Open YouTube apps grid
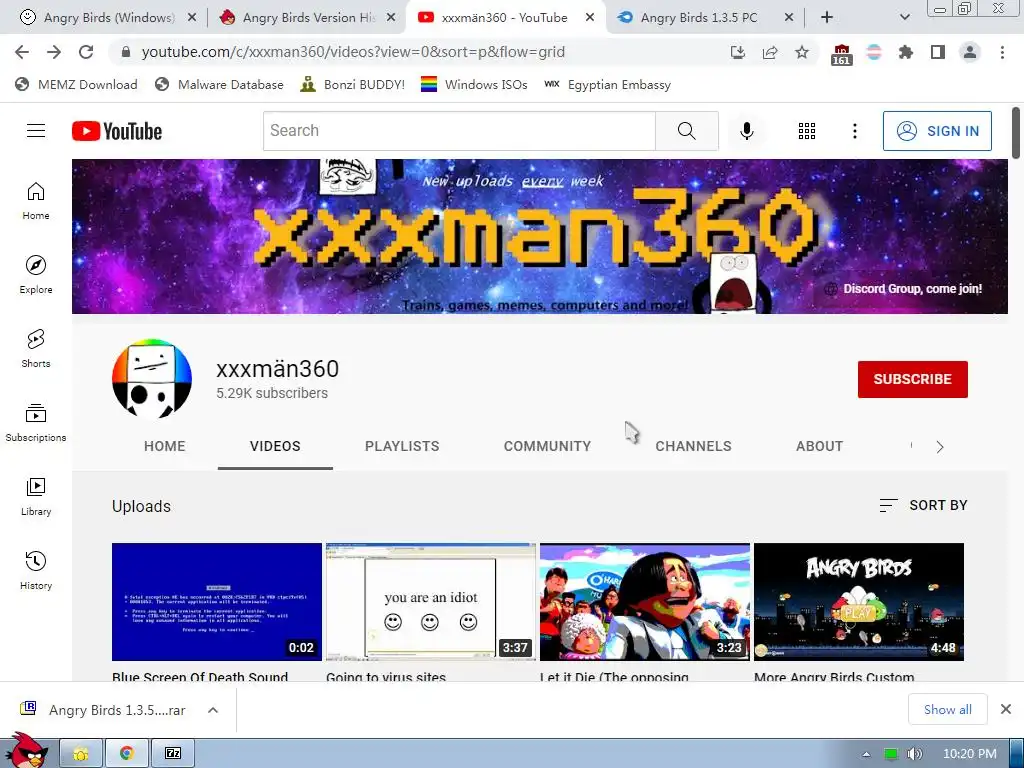 coord(807,131)
